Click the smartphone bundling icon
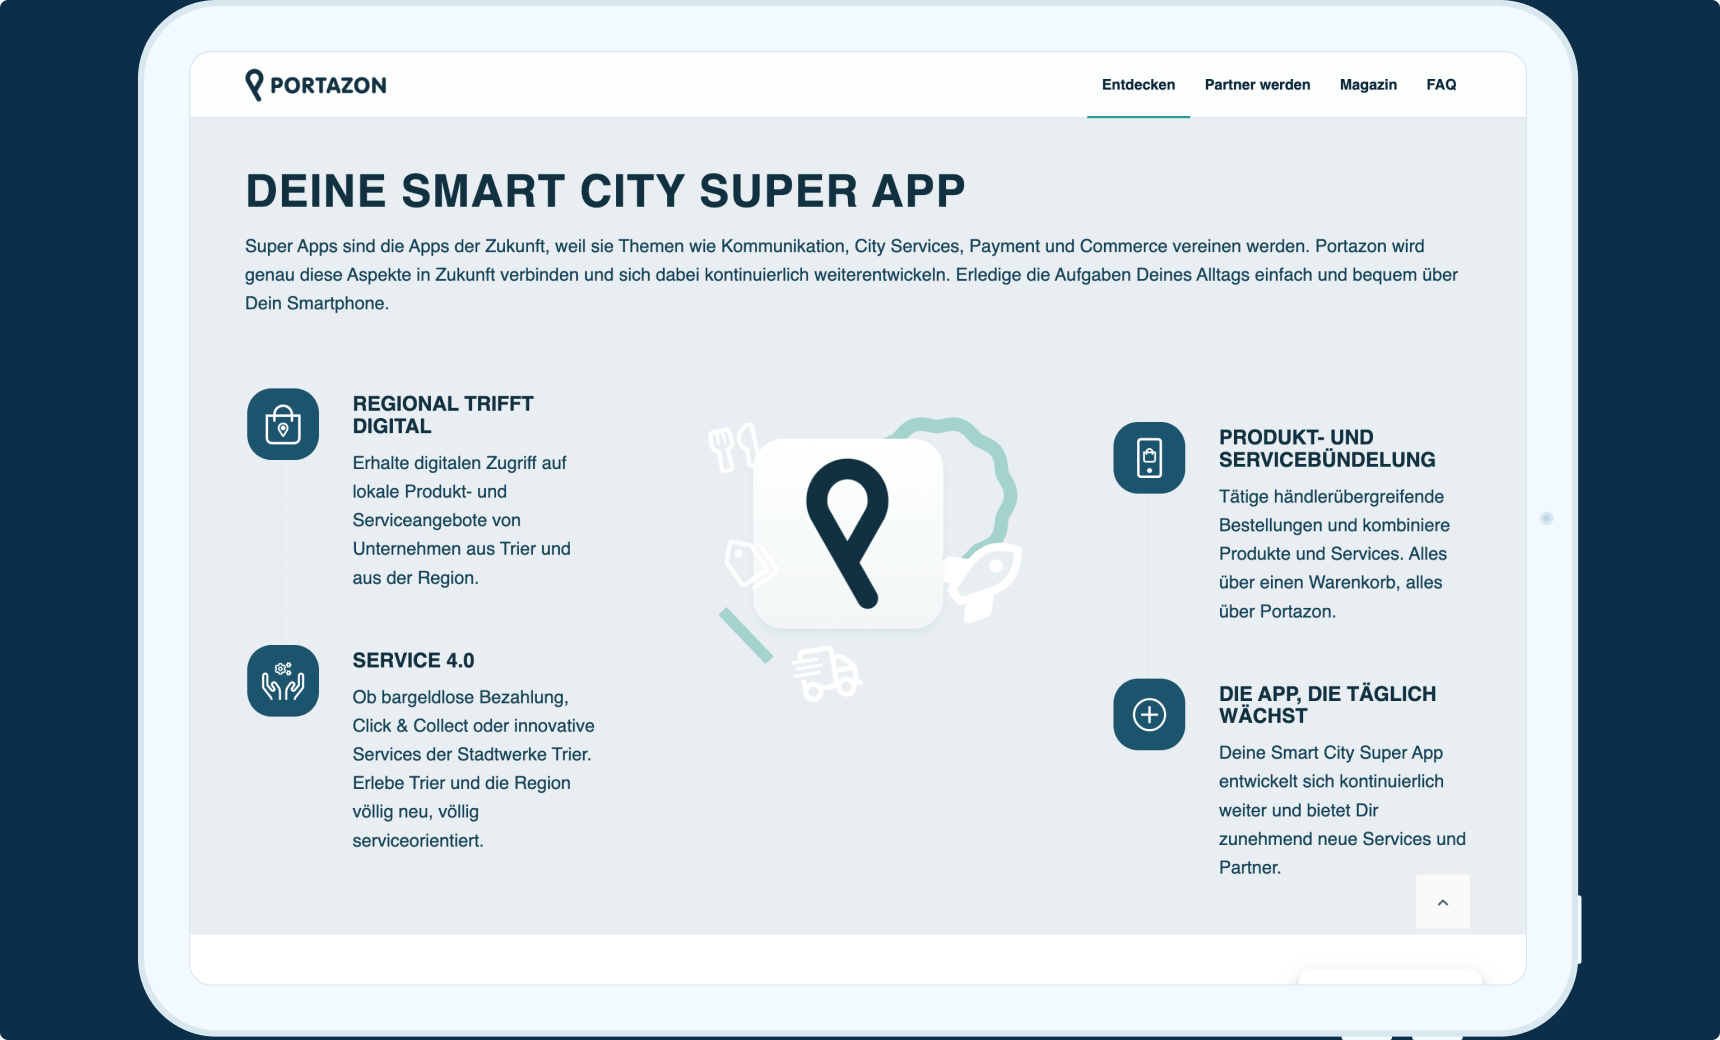The image size is (1720, 1040). click(1149, 458)
